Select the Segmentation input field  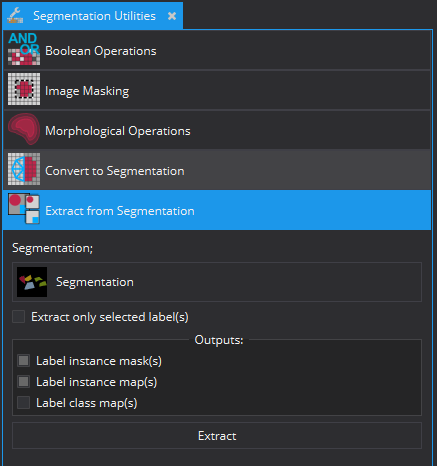click(x=217, y=282)
